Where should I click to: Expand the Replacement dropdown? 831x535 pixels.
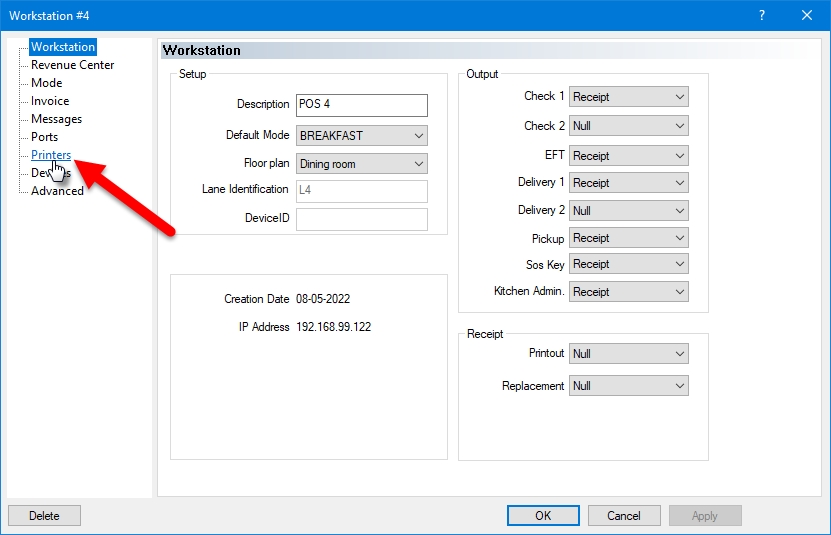(x=628, y=386)
